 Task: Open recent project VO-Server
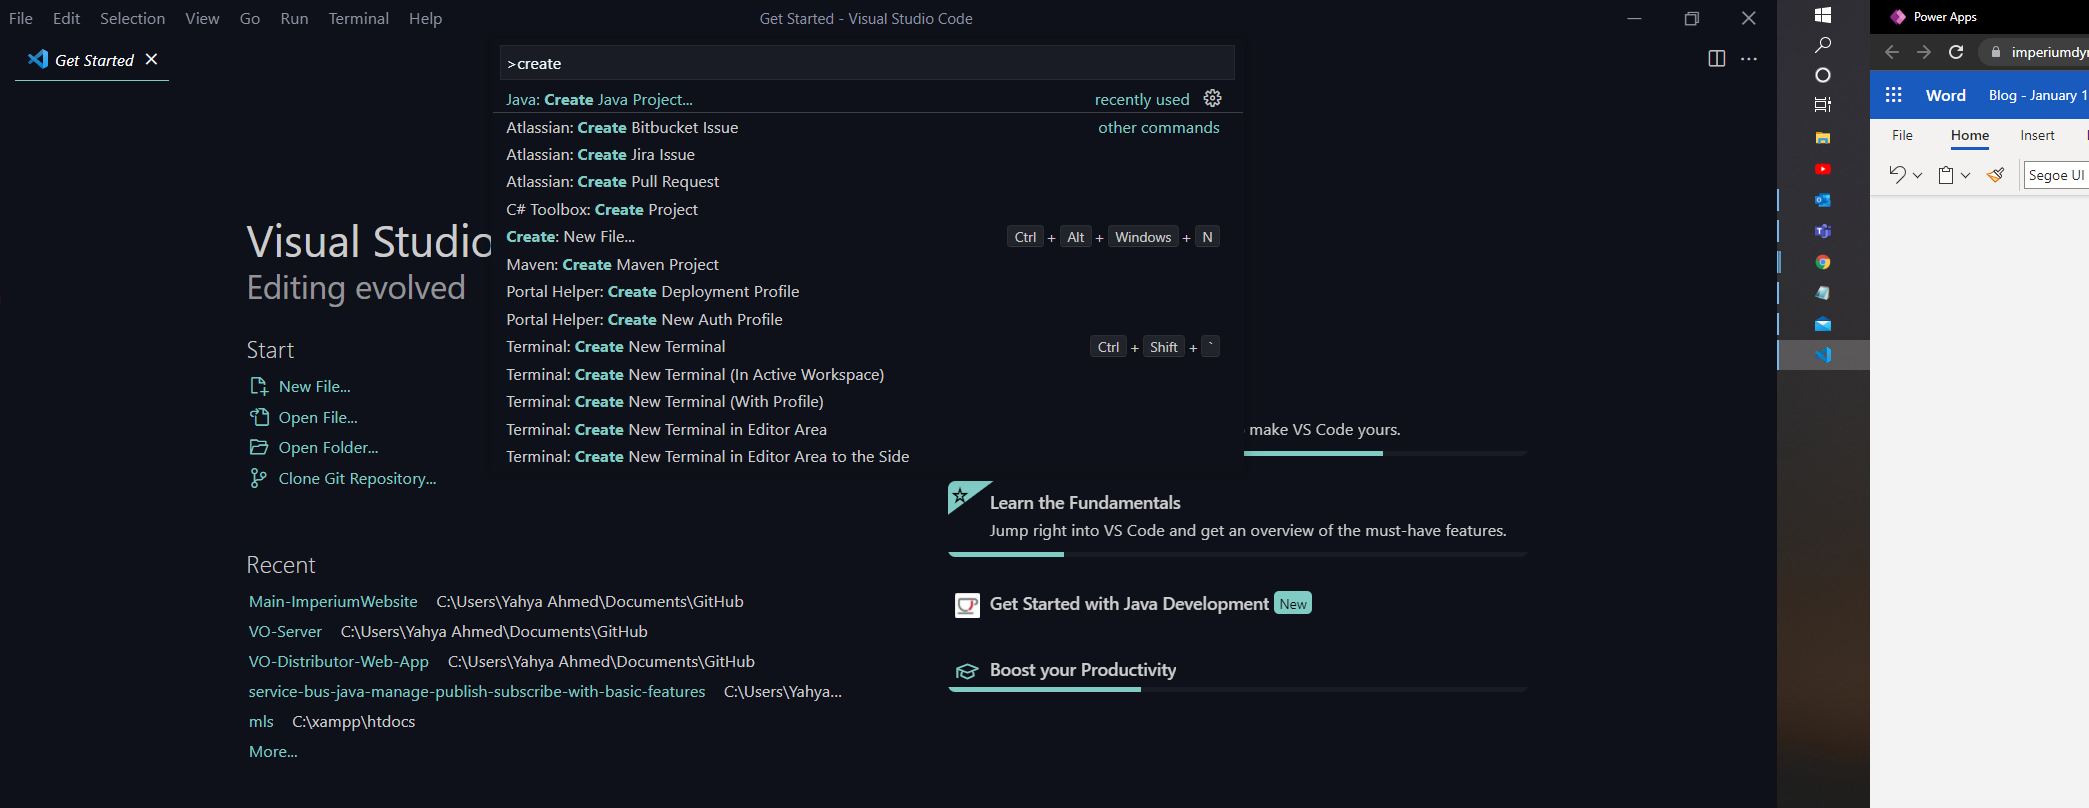(285, 631)
